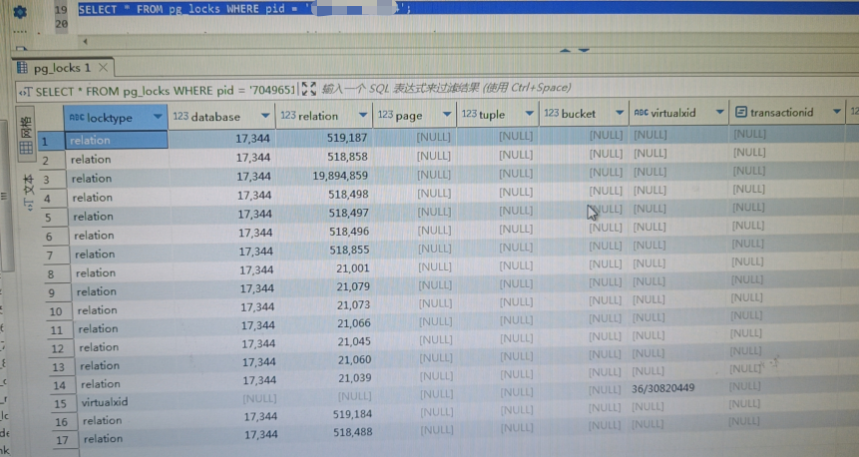This screenshot has height=457, width=859.
Task: Open the relation column filter dropdown
Action: (x=363, y=115)
